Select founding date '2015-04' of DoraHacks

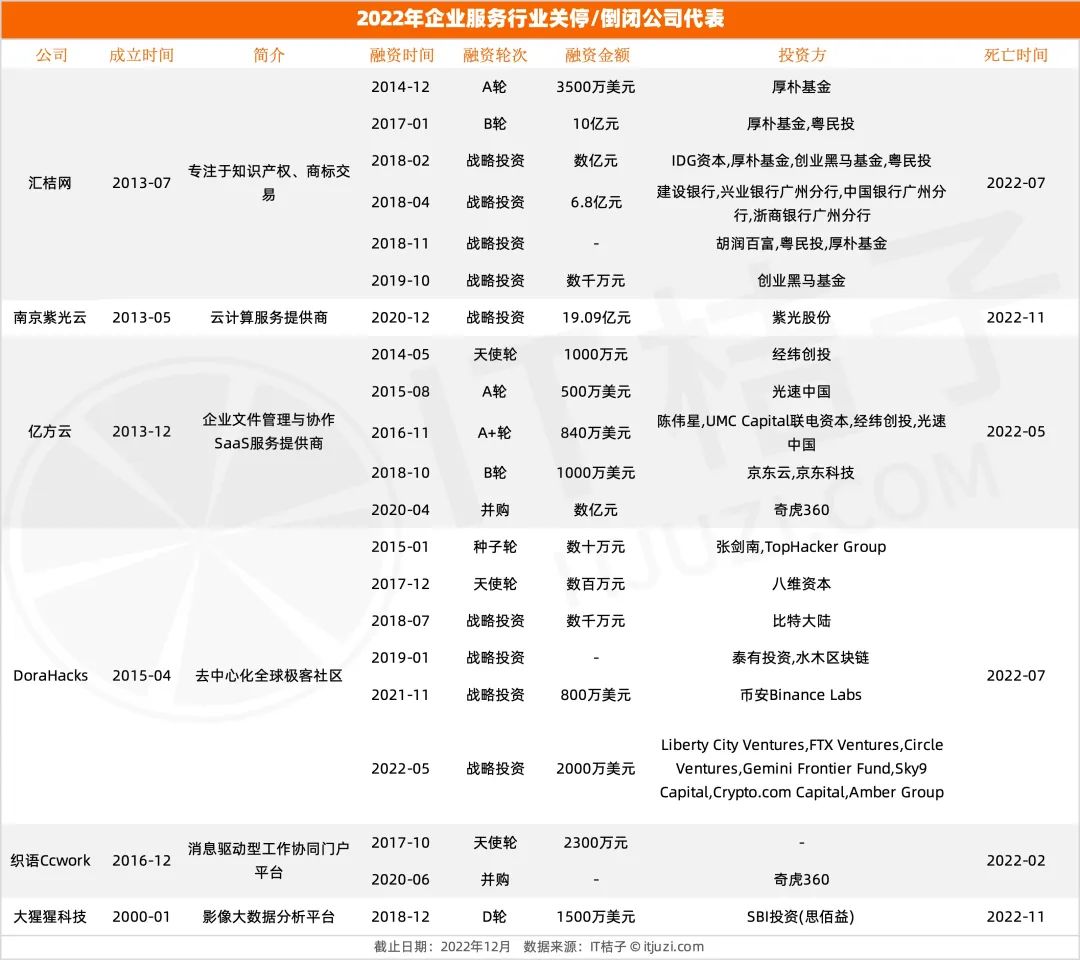pyautogui.click(x=141, y=676)
